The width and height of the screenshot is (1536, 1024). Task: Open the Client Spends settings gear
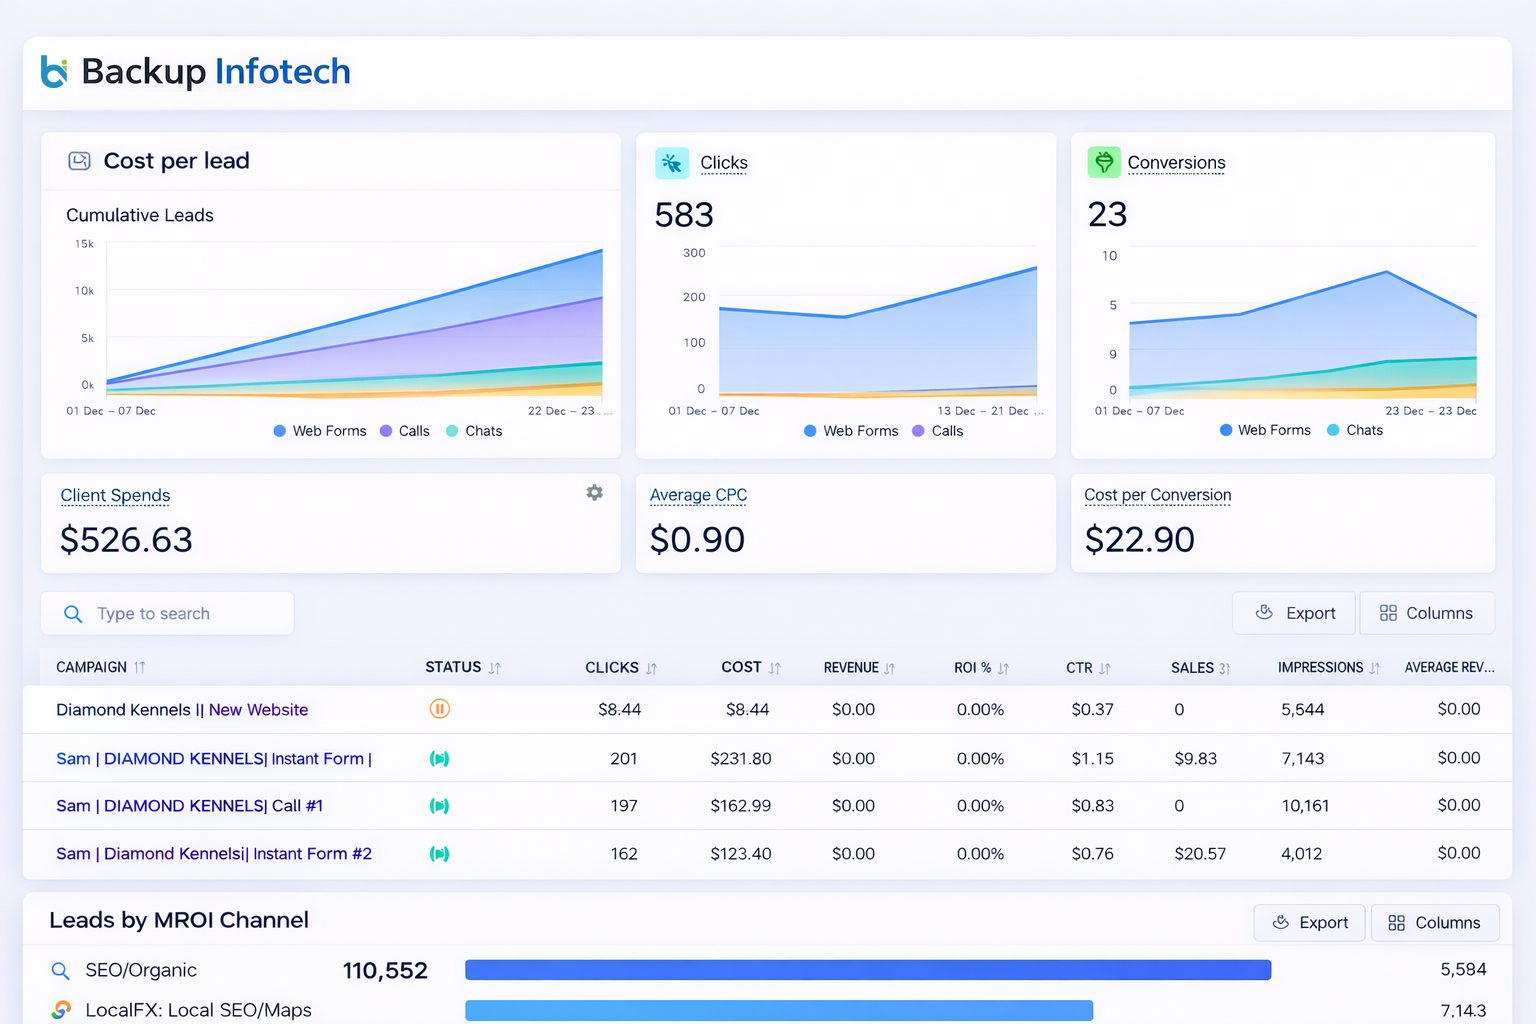click(x=594, y=493)
